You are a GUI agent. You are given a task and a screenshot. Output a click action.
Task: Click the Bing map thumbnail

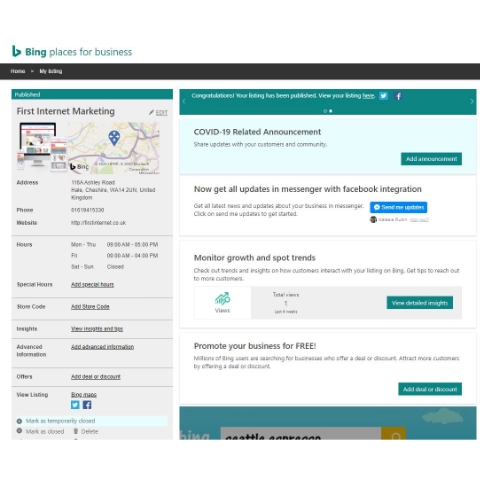coord(114,148)
